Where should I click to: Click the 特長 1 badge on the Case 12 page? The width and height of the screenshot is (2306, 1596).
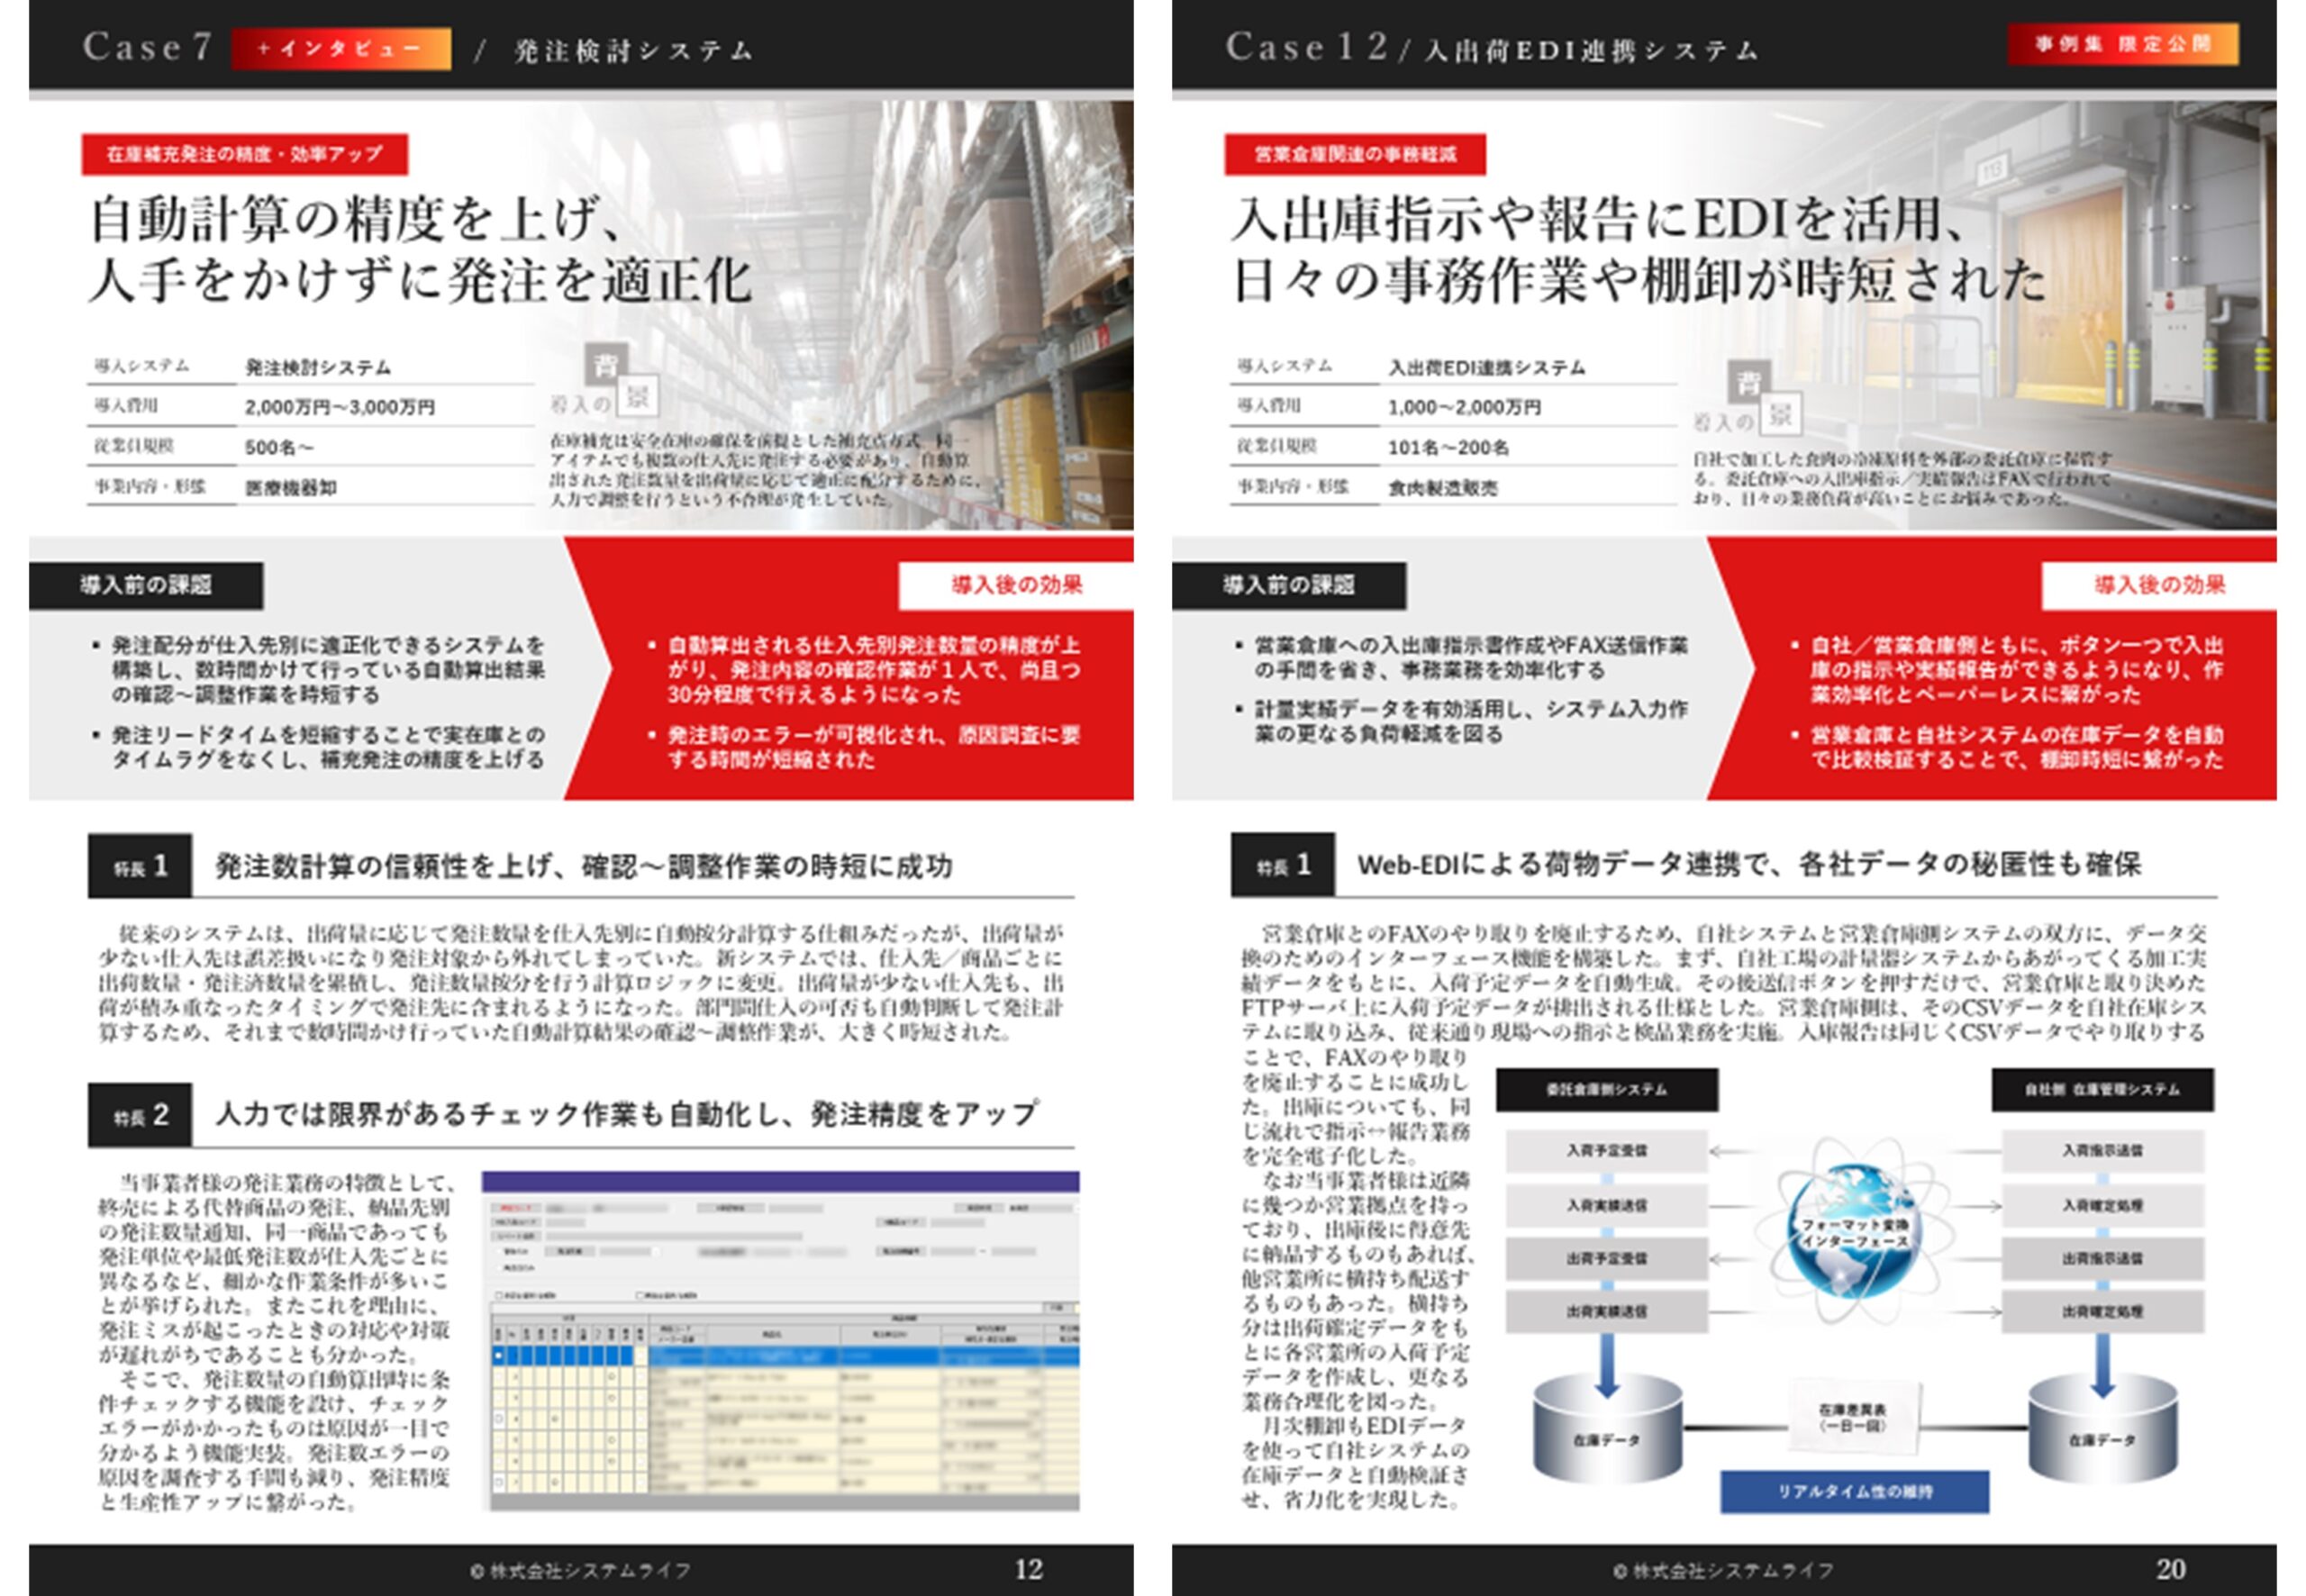(1283, 864)
